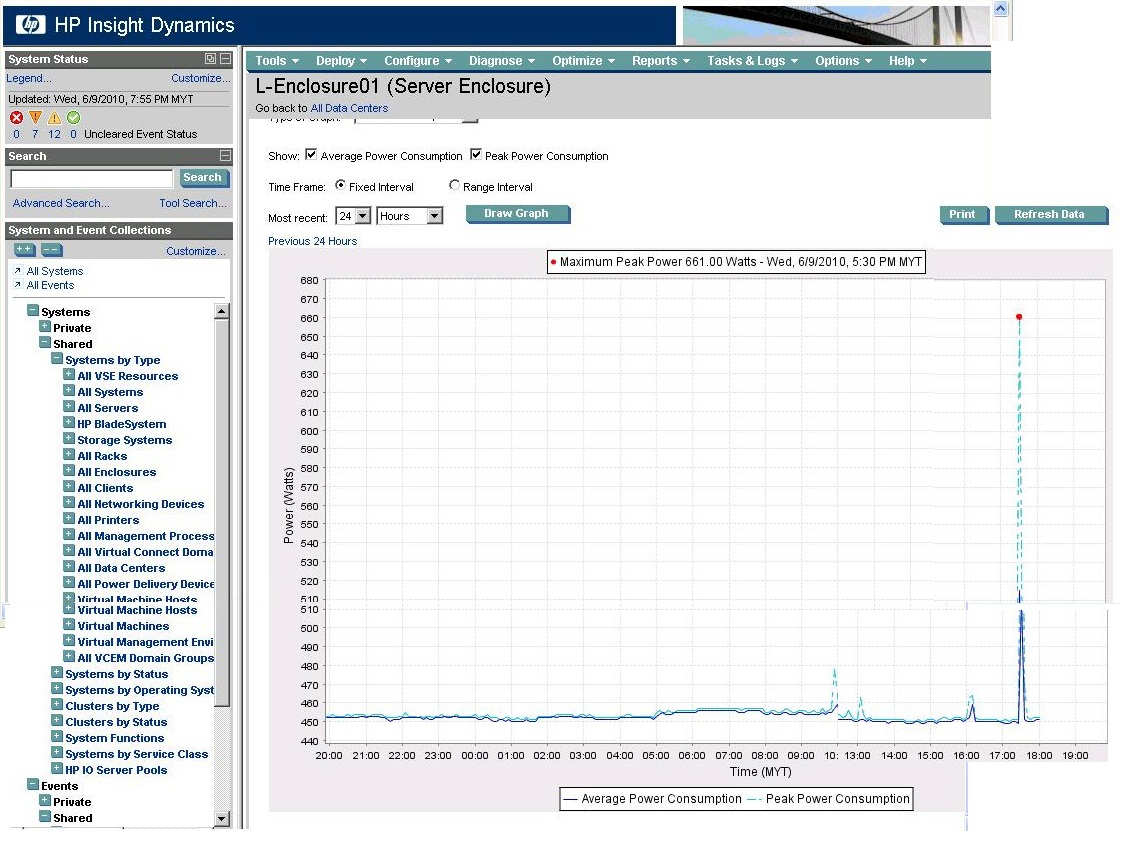Click the 12 minor events count
Screen dimensions: 1126x852
pos(55,134)
